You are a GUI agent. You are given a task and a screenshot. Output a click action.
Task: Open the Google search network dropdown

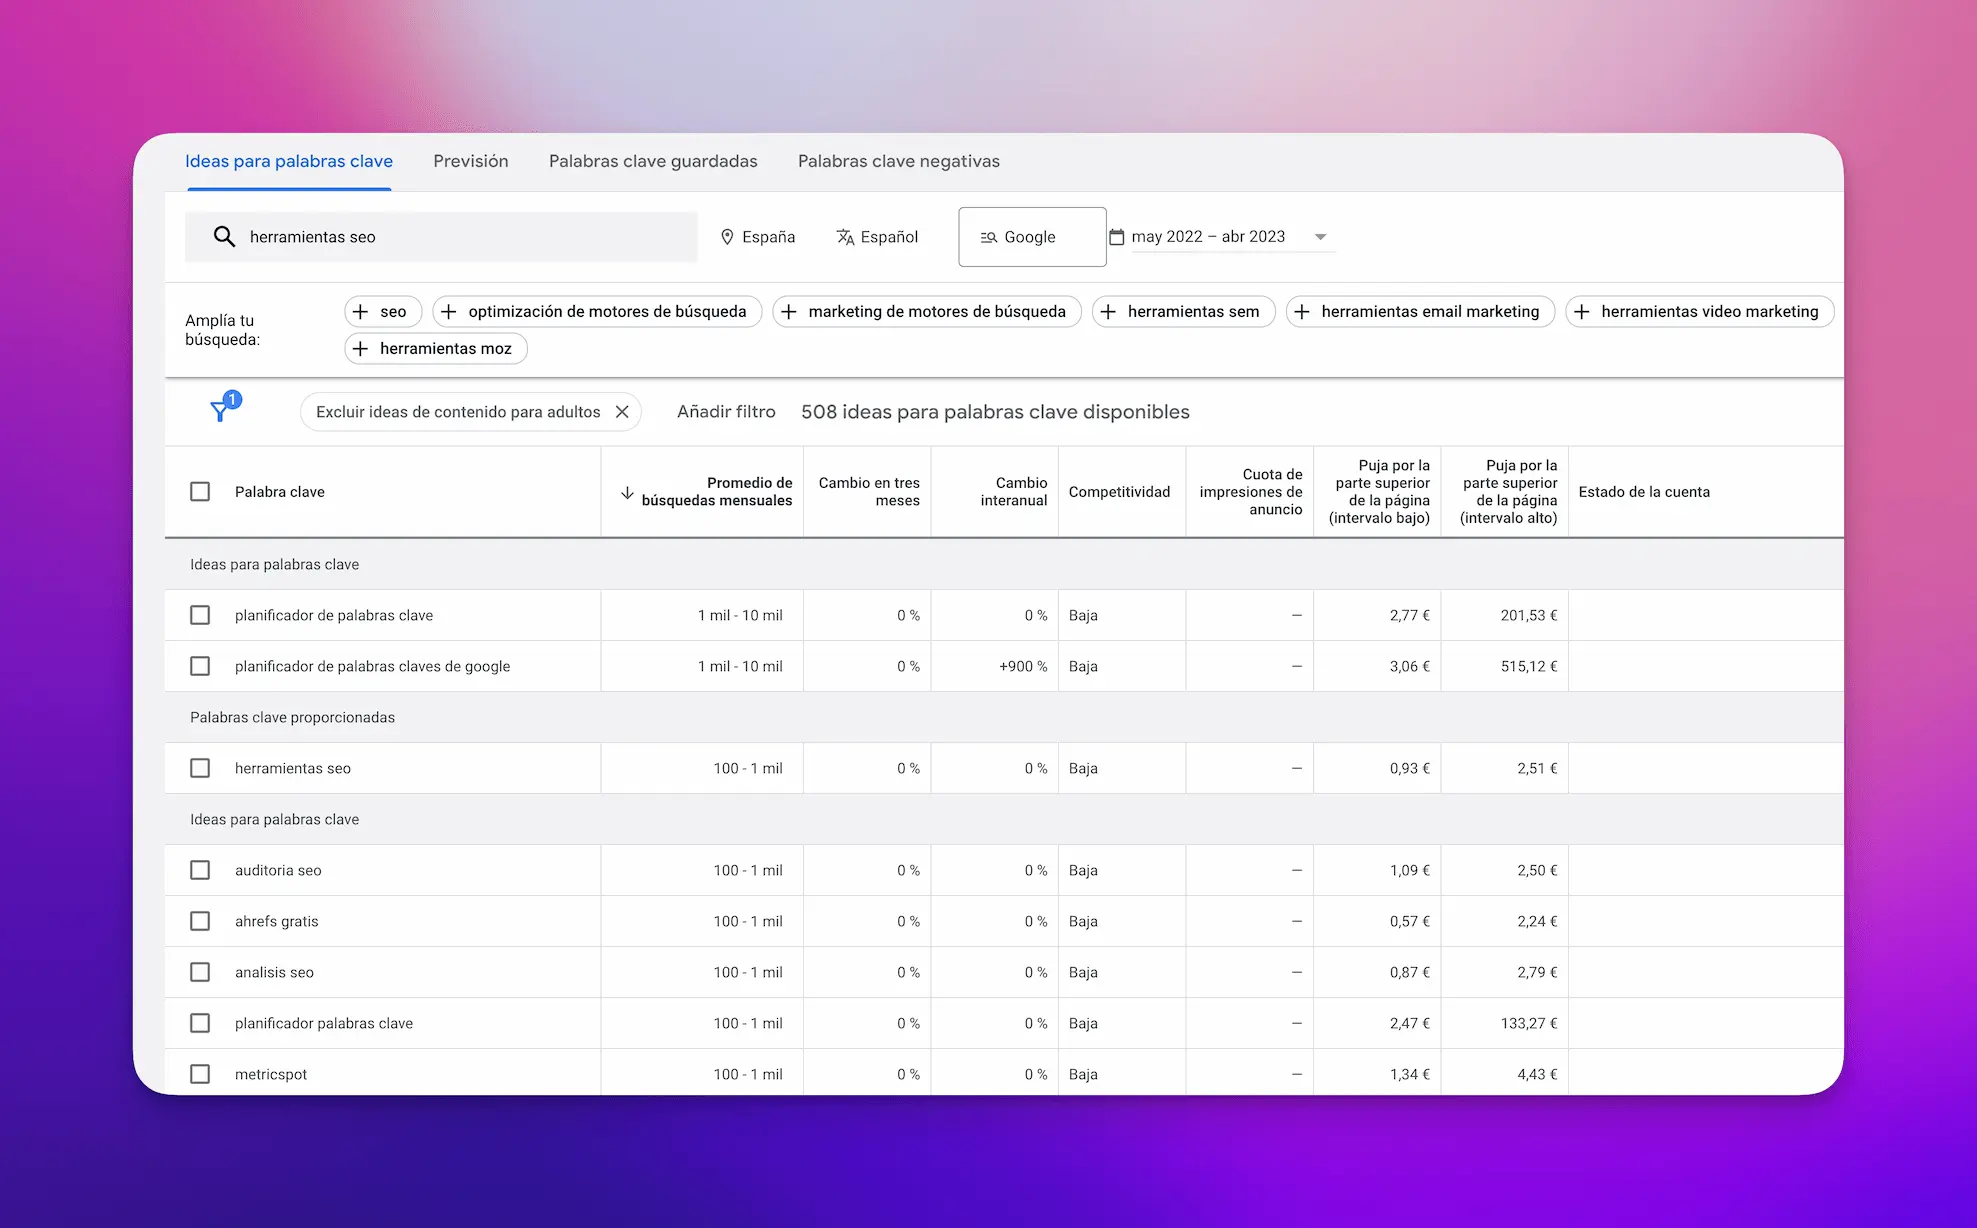pyautogui.click(x=1031, y=236)
